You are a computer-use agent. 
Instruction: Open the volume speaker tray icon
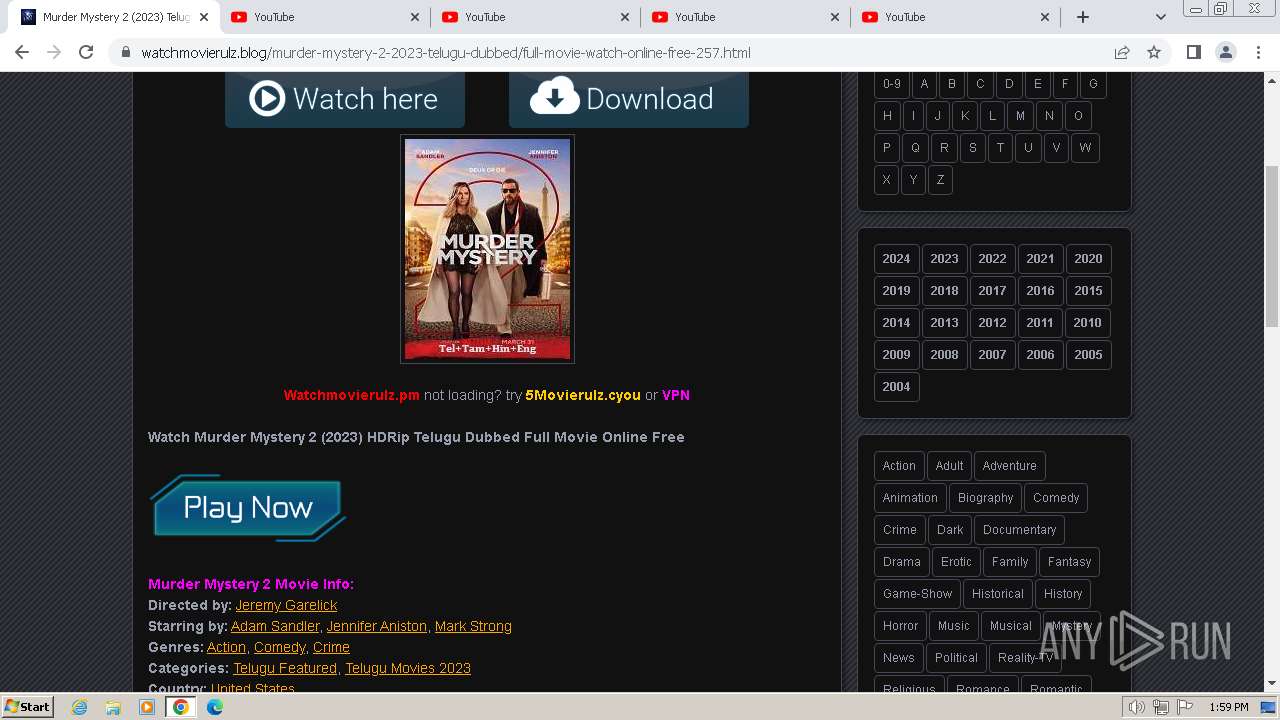click(x=1137, y=707)
